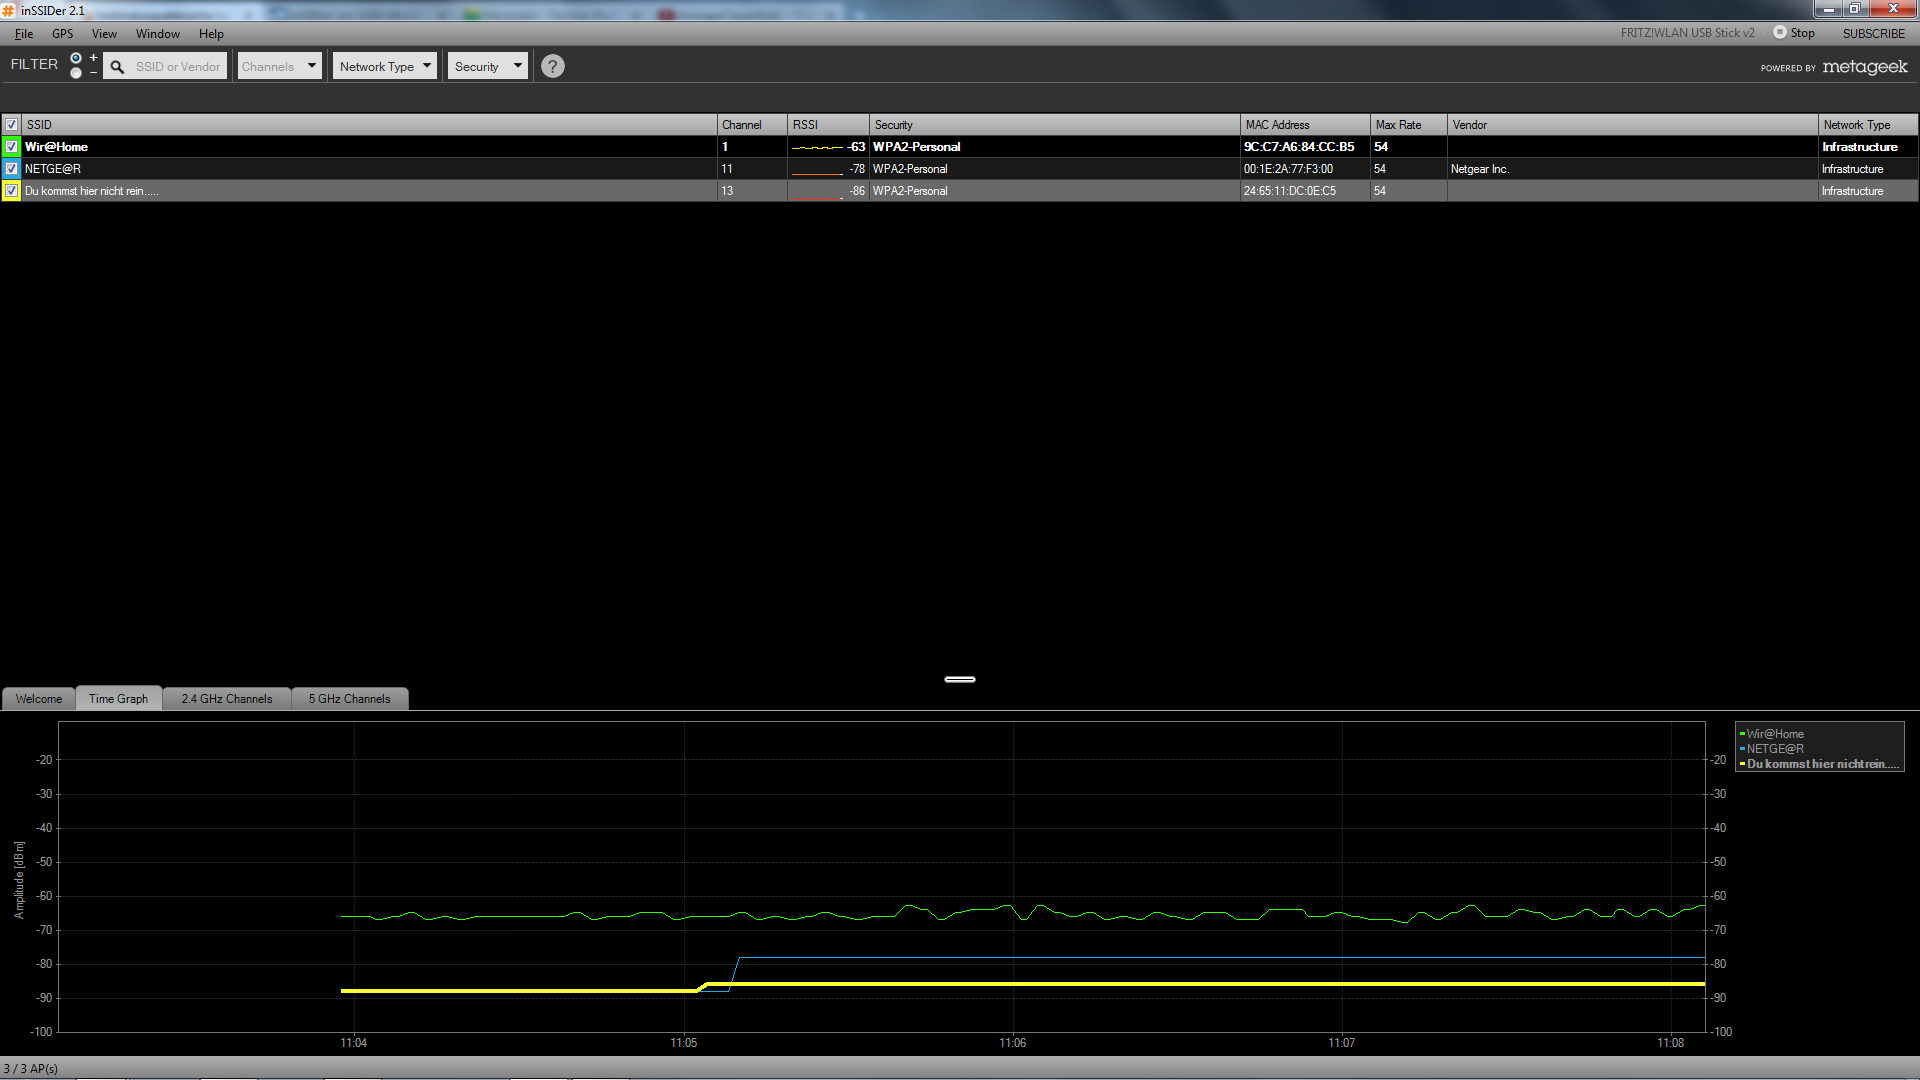This screenshot has height=1080, width=1920.
Task: Click the panel splitter grip handle
Action: [x=959, y=679]
